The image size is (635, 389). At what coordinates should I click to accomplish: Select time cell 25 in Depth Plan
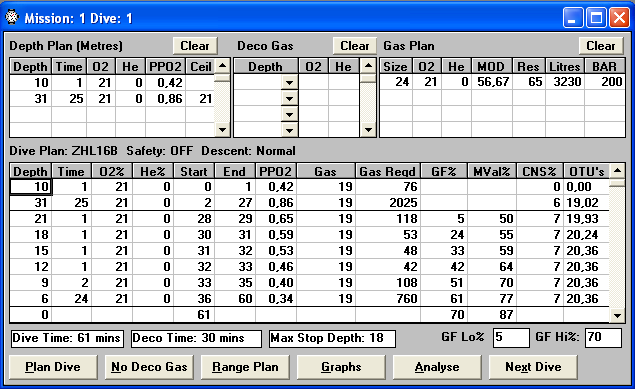[69, 99]
